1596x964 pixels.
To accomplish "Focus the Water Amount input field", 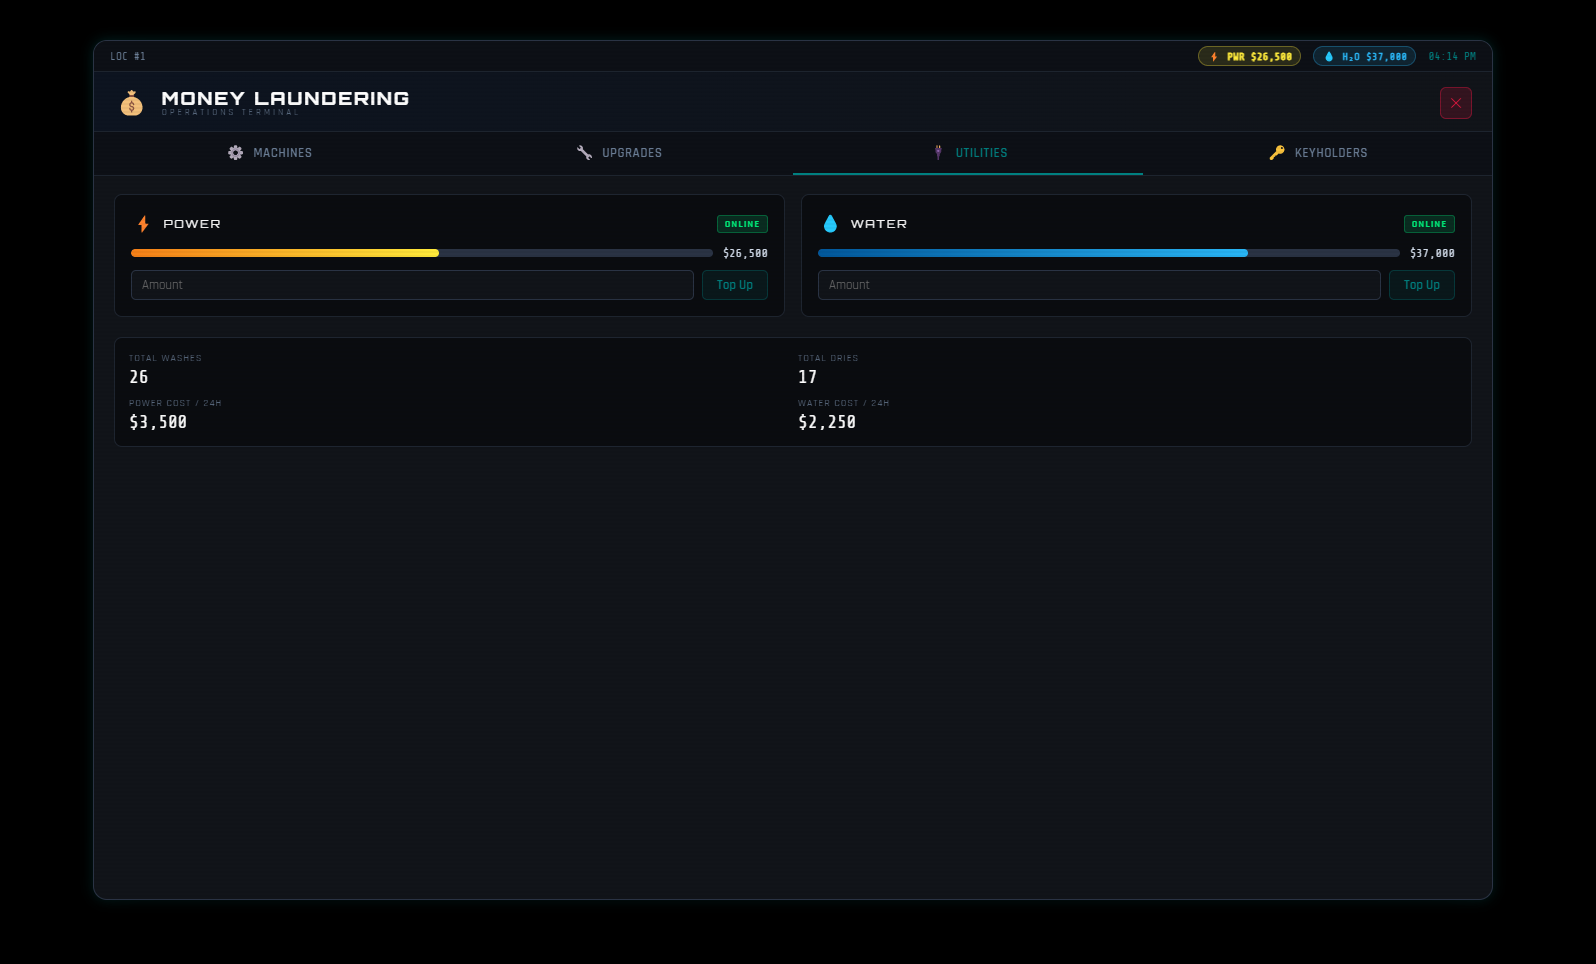I will pyautogui.click(x=1099, y=285).
